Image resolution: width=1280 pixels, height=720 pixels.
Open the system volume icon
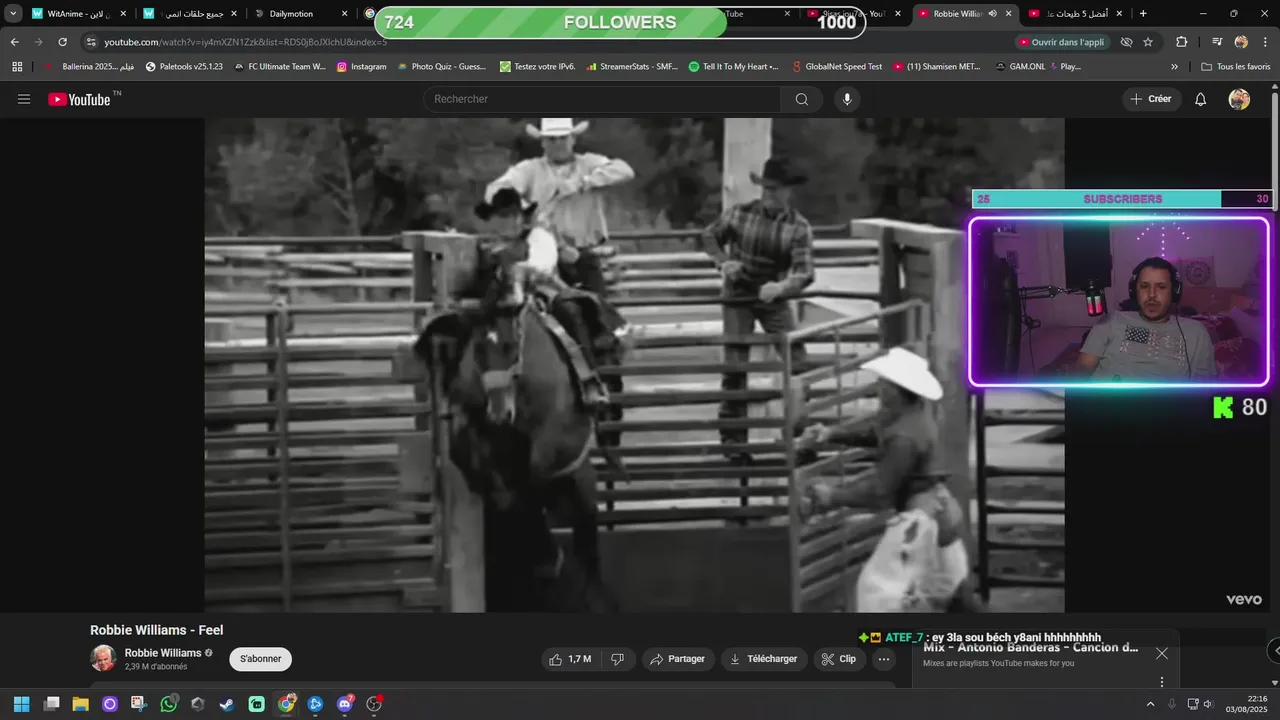coord(1208,704)
